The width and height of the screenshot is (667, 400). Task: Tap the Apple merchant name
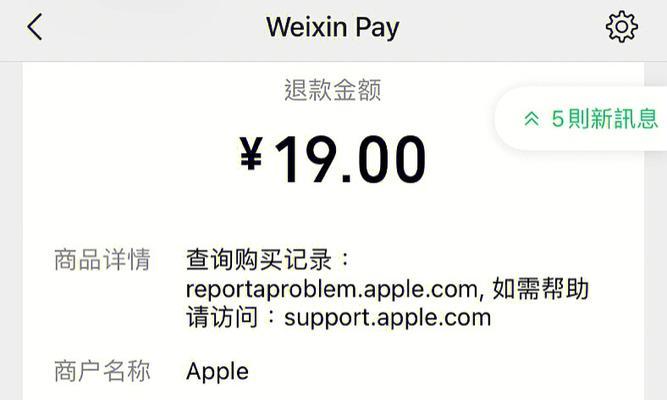(x=217, y=372)
